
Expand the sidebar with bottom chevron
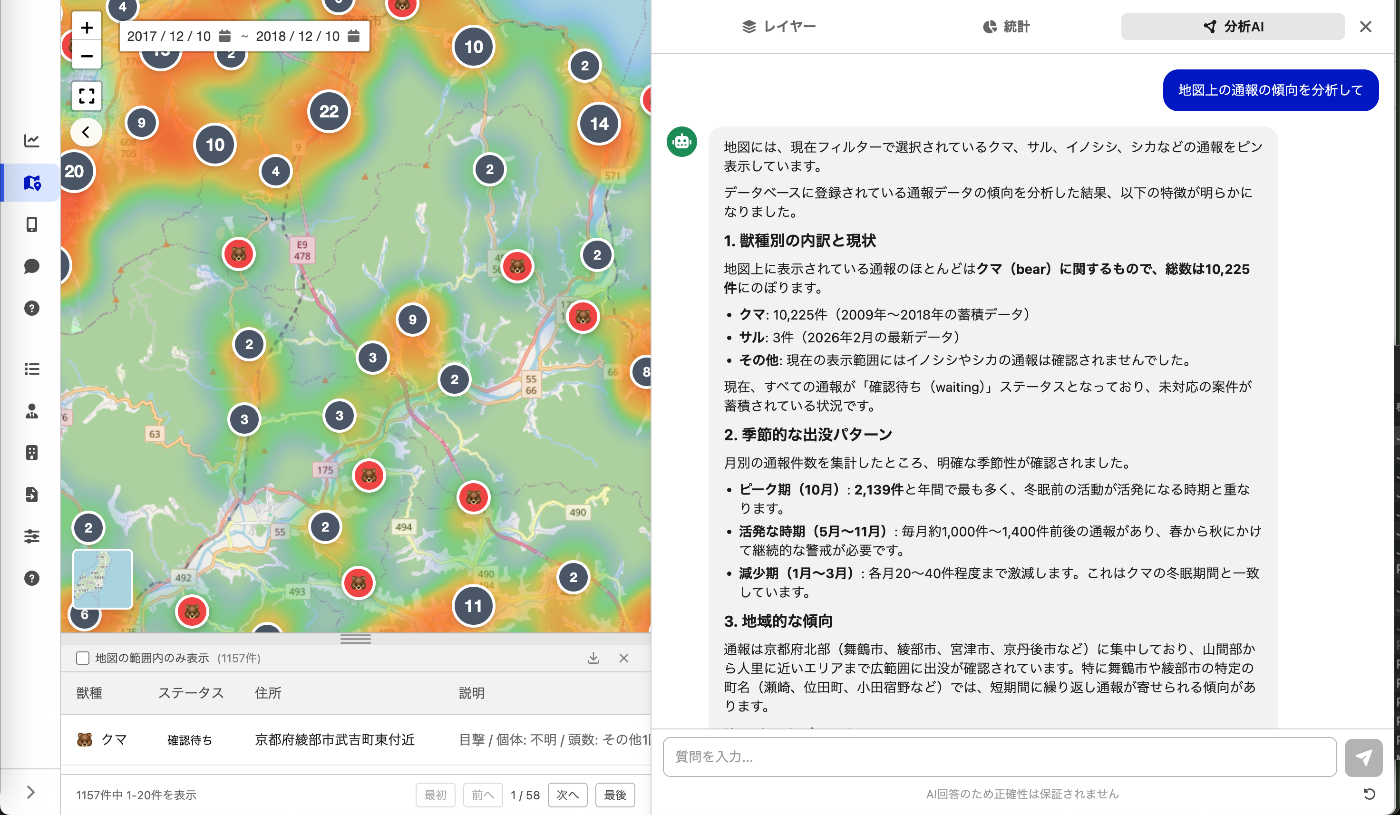click(x=31, y=792)
